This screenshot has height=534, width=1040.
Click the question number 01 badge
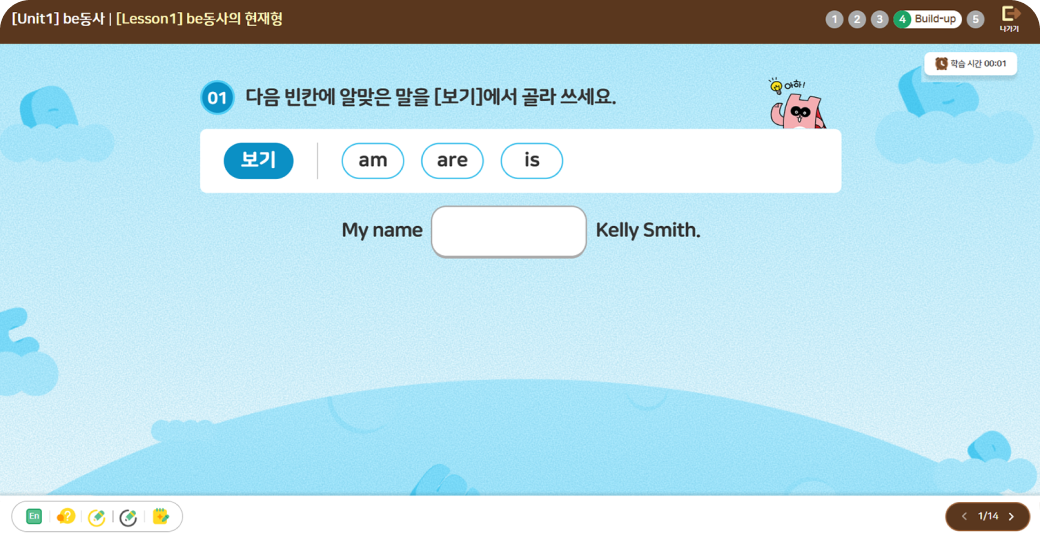tap(217, 98)
